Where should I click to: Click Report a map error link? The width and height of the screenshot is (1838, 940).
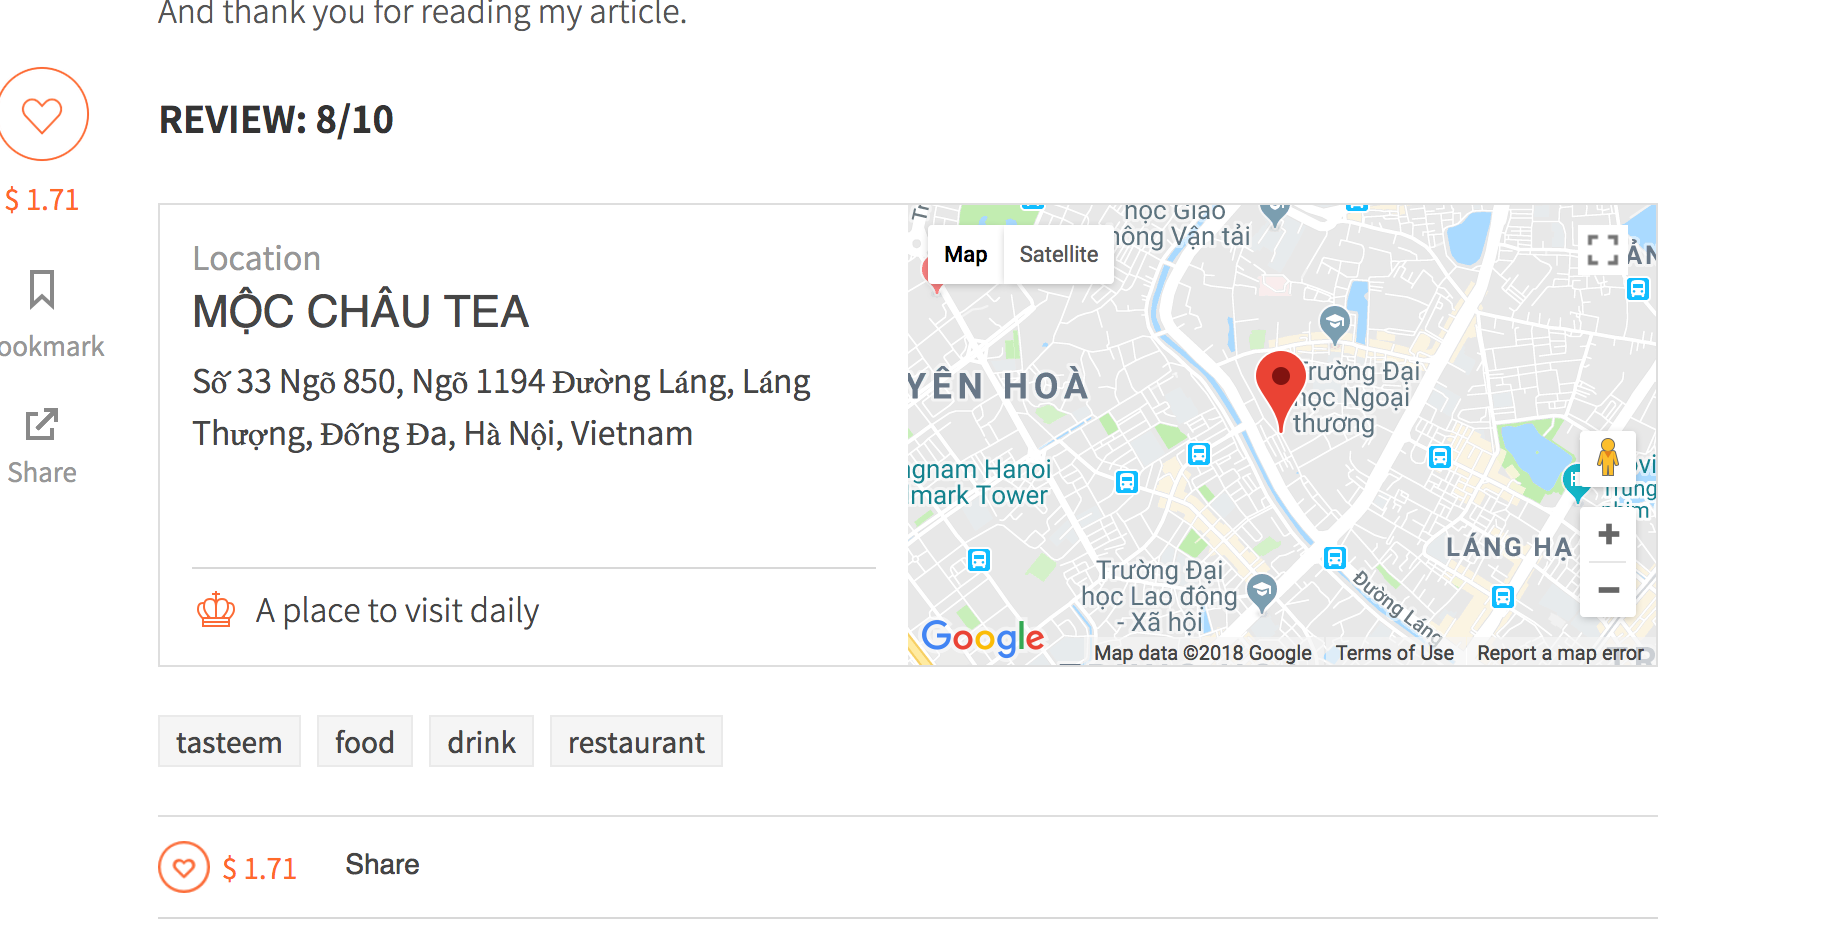1560,653
